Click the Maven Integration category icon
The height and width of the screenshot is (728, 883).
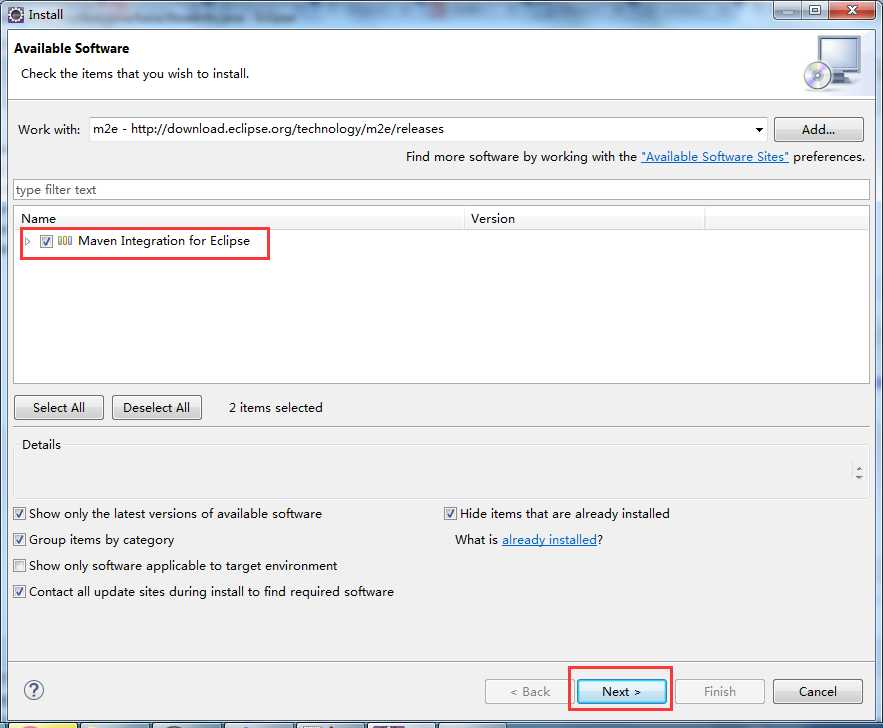coord(65,241)
